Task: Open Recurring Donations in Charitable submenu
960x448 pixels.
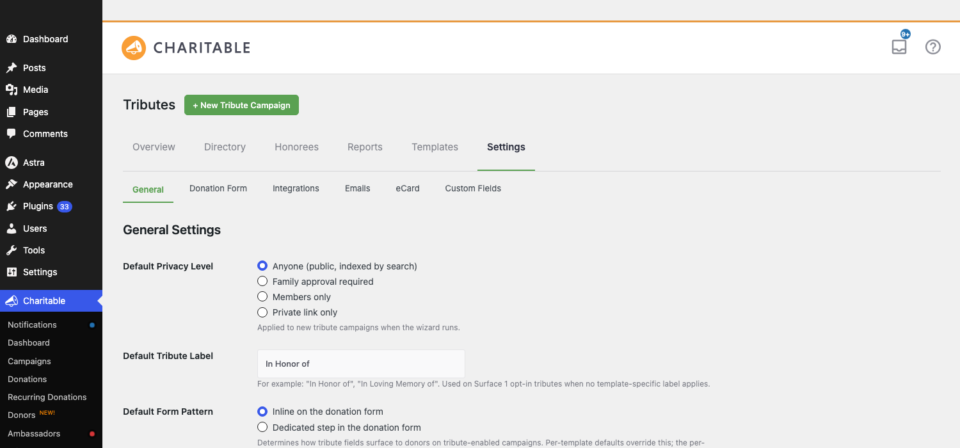Action: tap(47, 397)
